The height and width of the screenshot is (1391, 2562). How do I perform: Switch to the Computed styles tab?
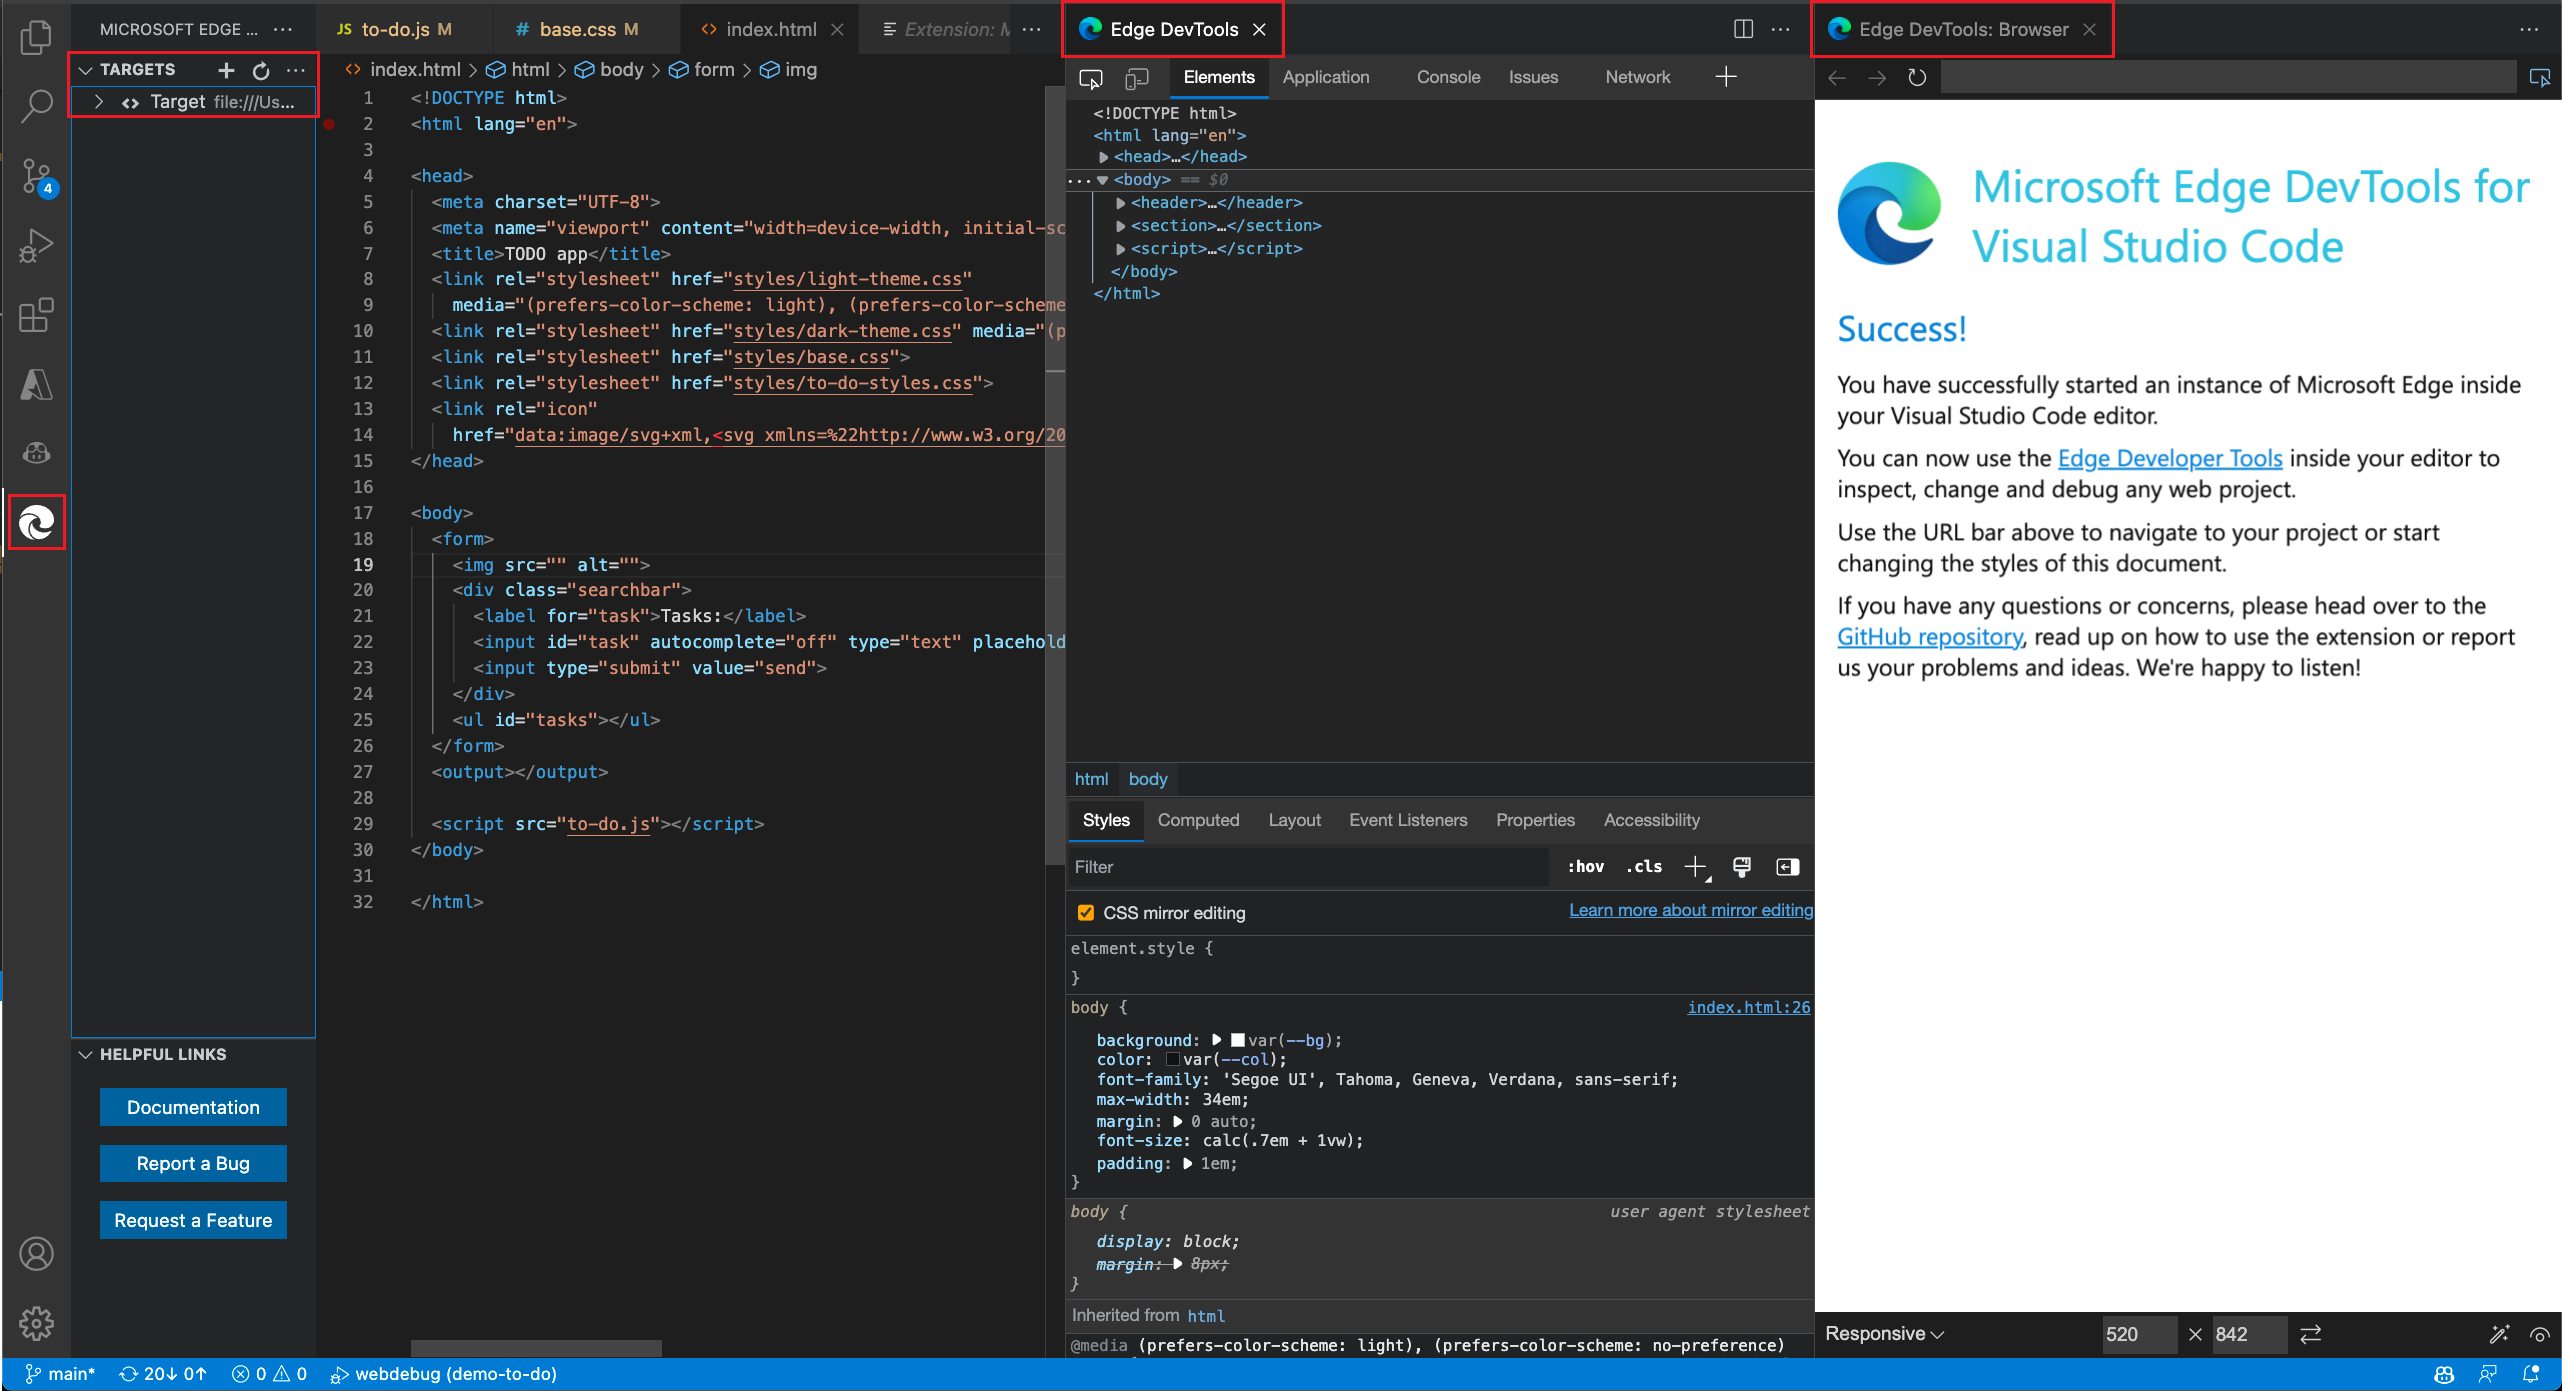1199,819
